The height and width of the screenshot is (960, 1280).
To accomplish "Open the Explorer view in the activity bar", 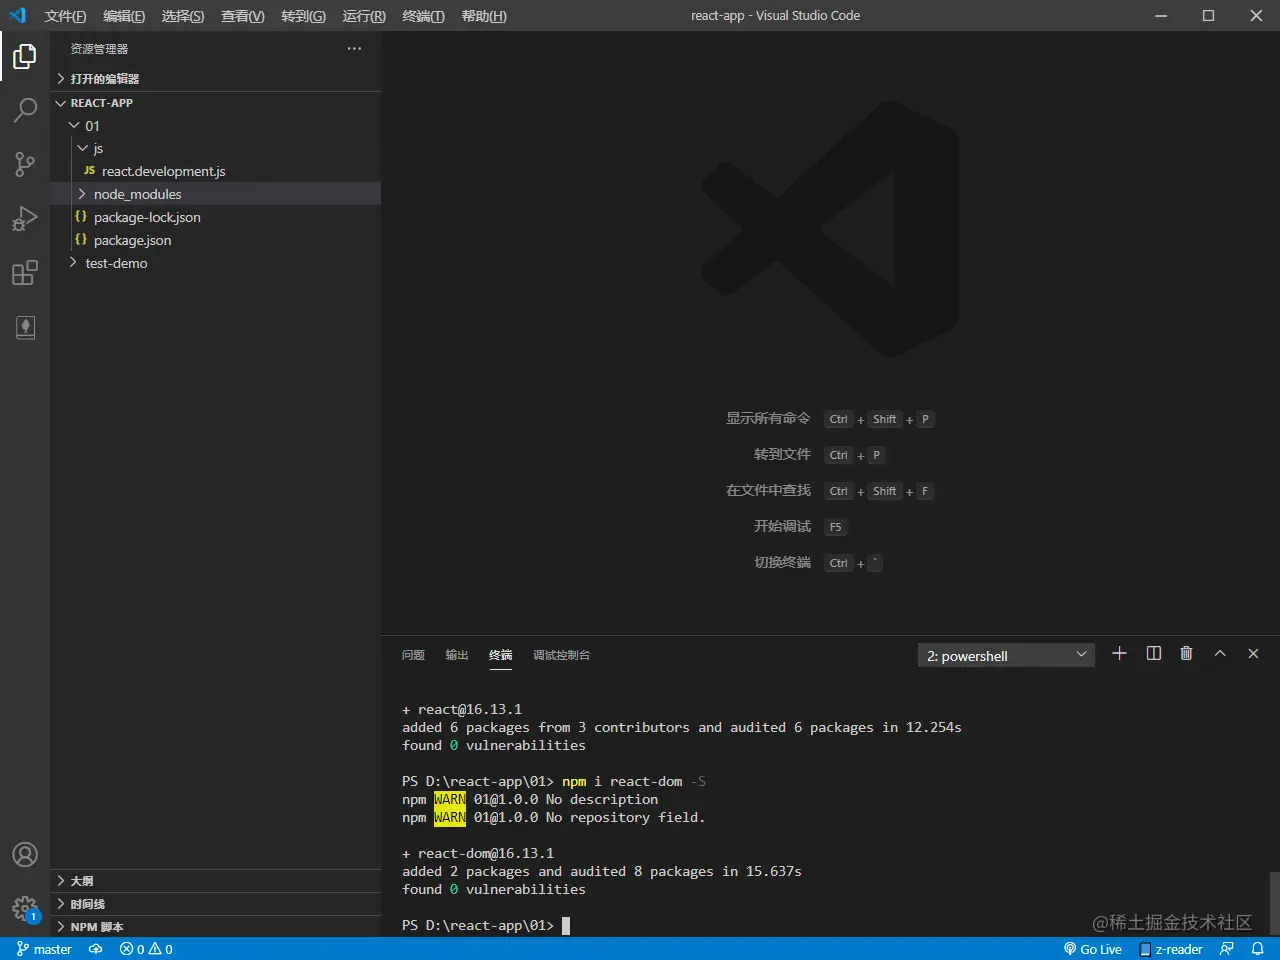I will (x=25, y=56).
